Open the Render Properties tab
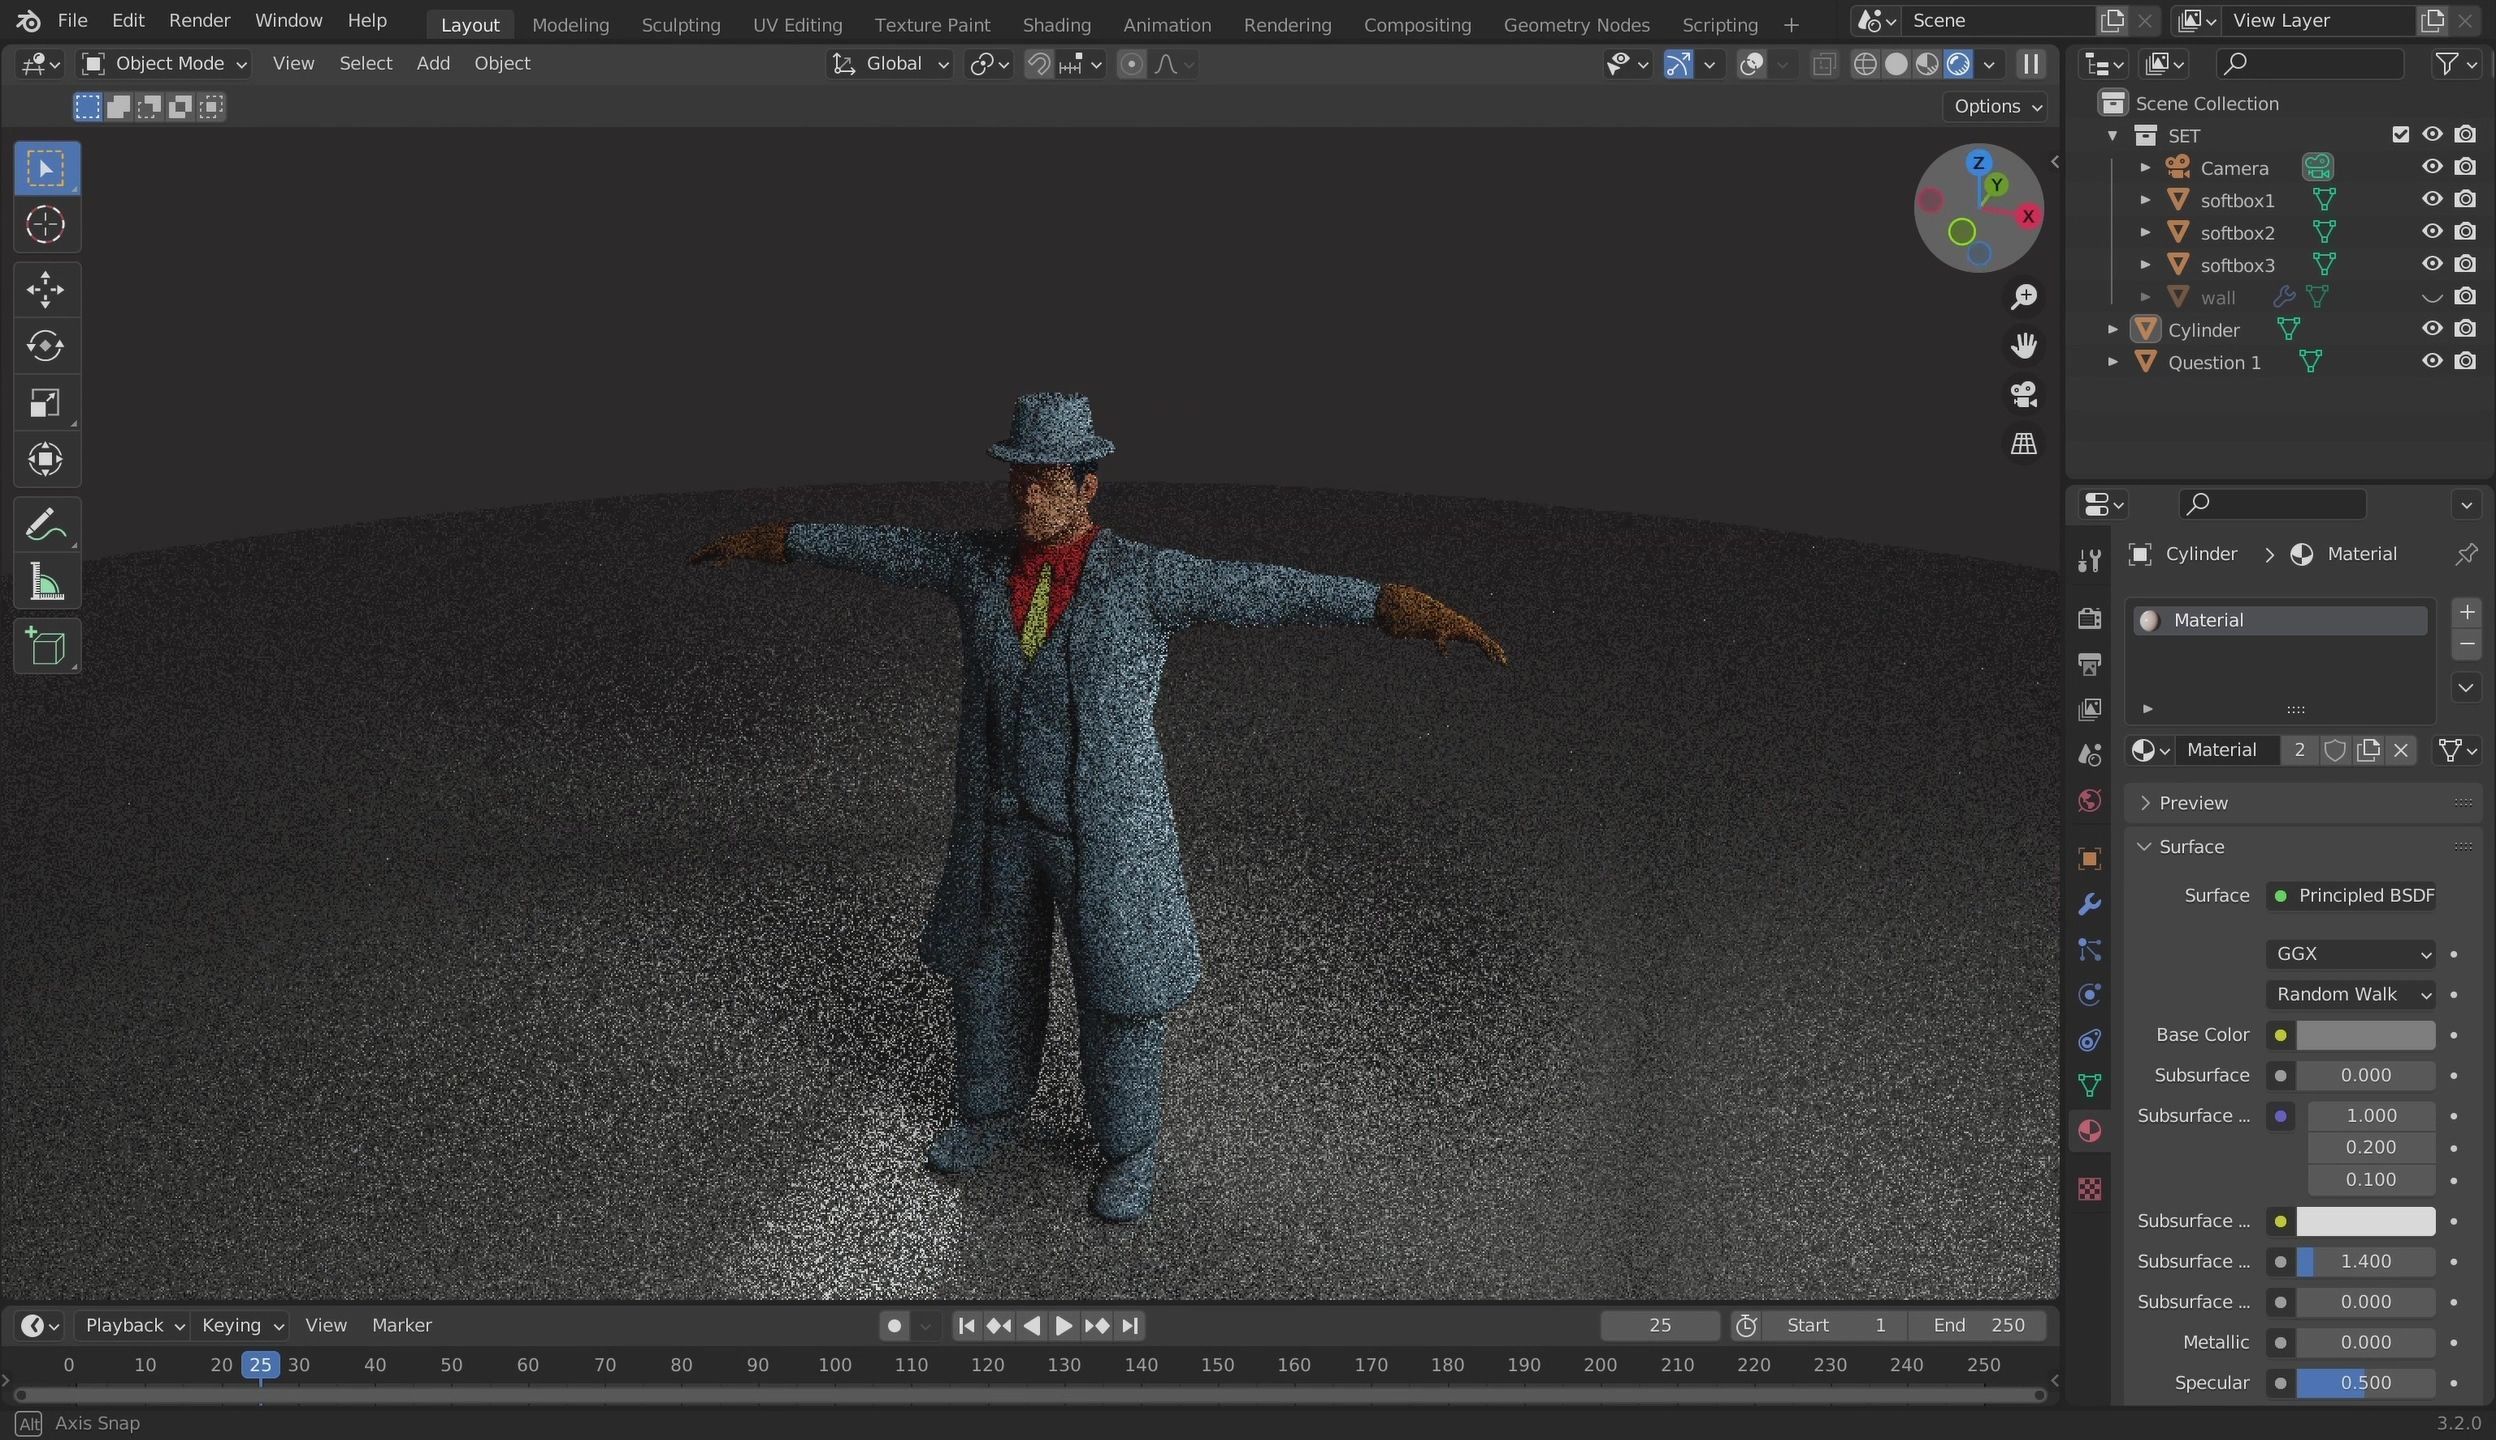This screenshot has width=2496, height=1440. (x=2090, y=618)
